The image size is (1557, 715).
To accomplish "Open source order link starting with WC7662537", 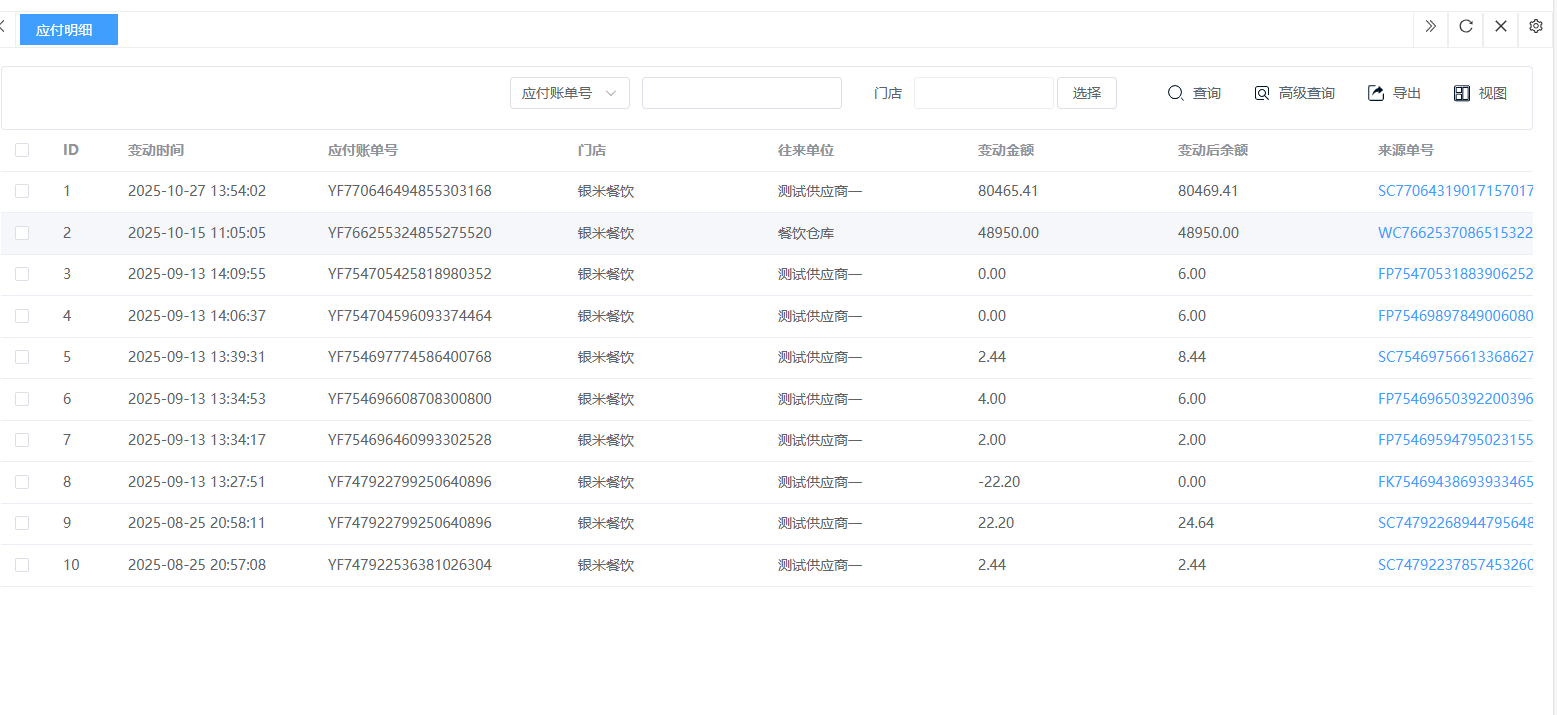I will (1455, 233).
